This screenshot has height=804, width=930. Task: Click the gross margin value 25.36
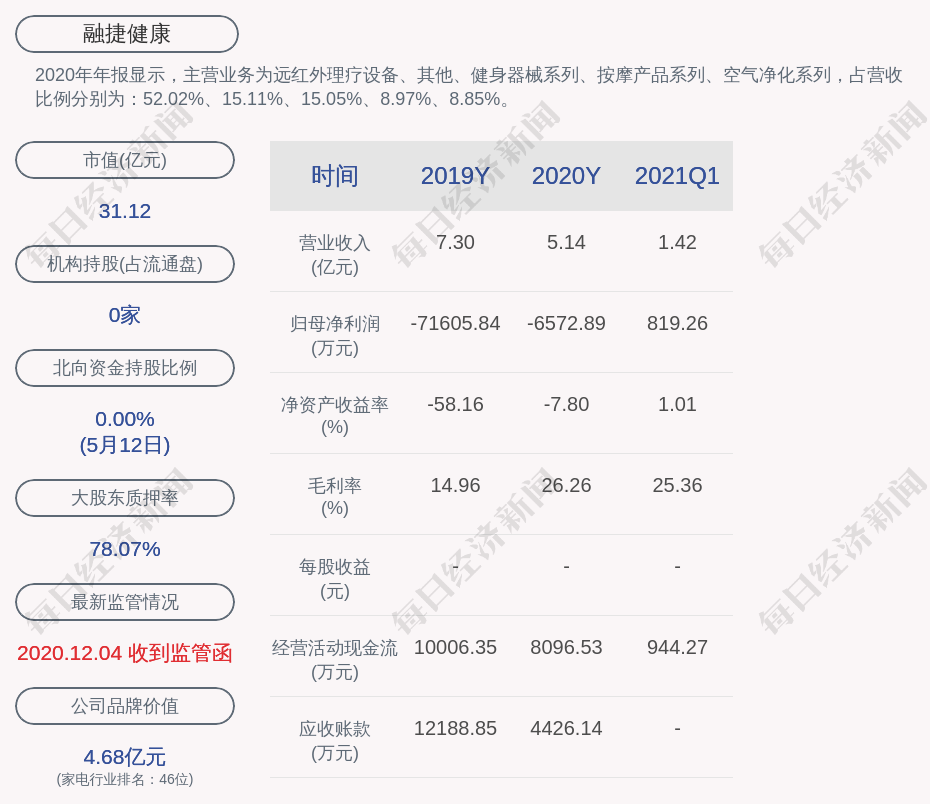tap(677, 486)
